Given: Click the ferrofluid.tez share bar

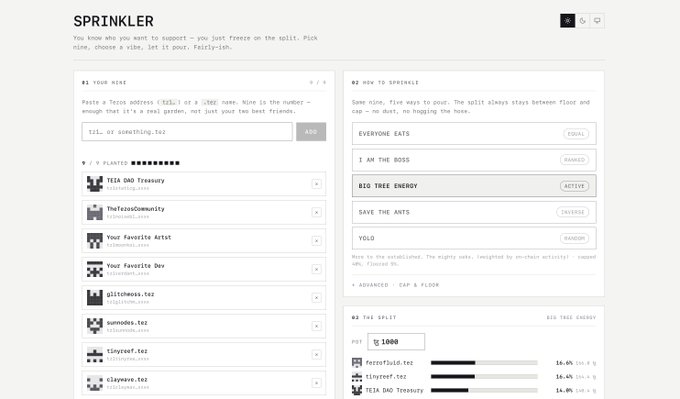Looking at the screenshot, I should pos(484,363).
